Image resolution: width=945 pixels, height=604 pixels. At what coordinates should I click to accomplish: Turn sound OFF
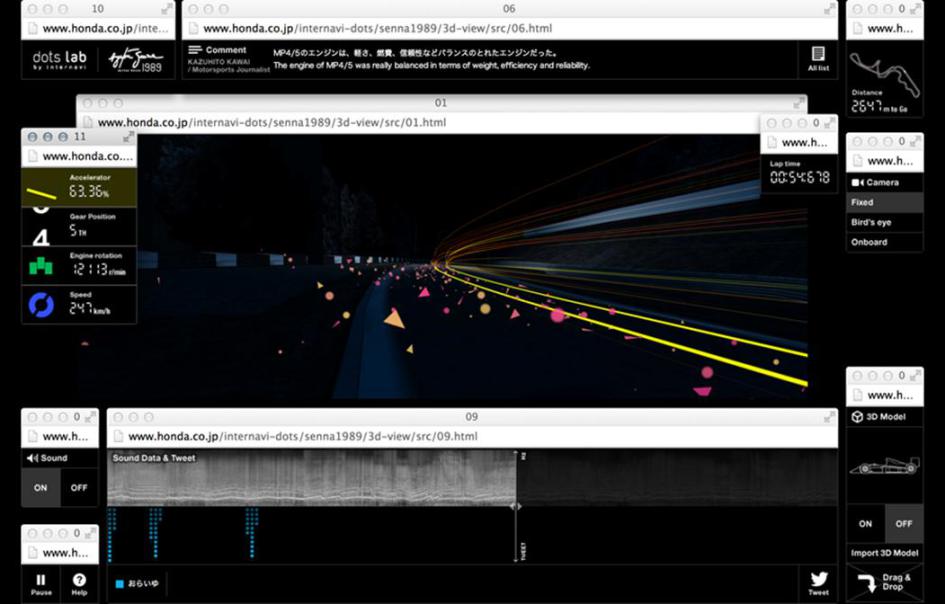78,488
